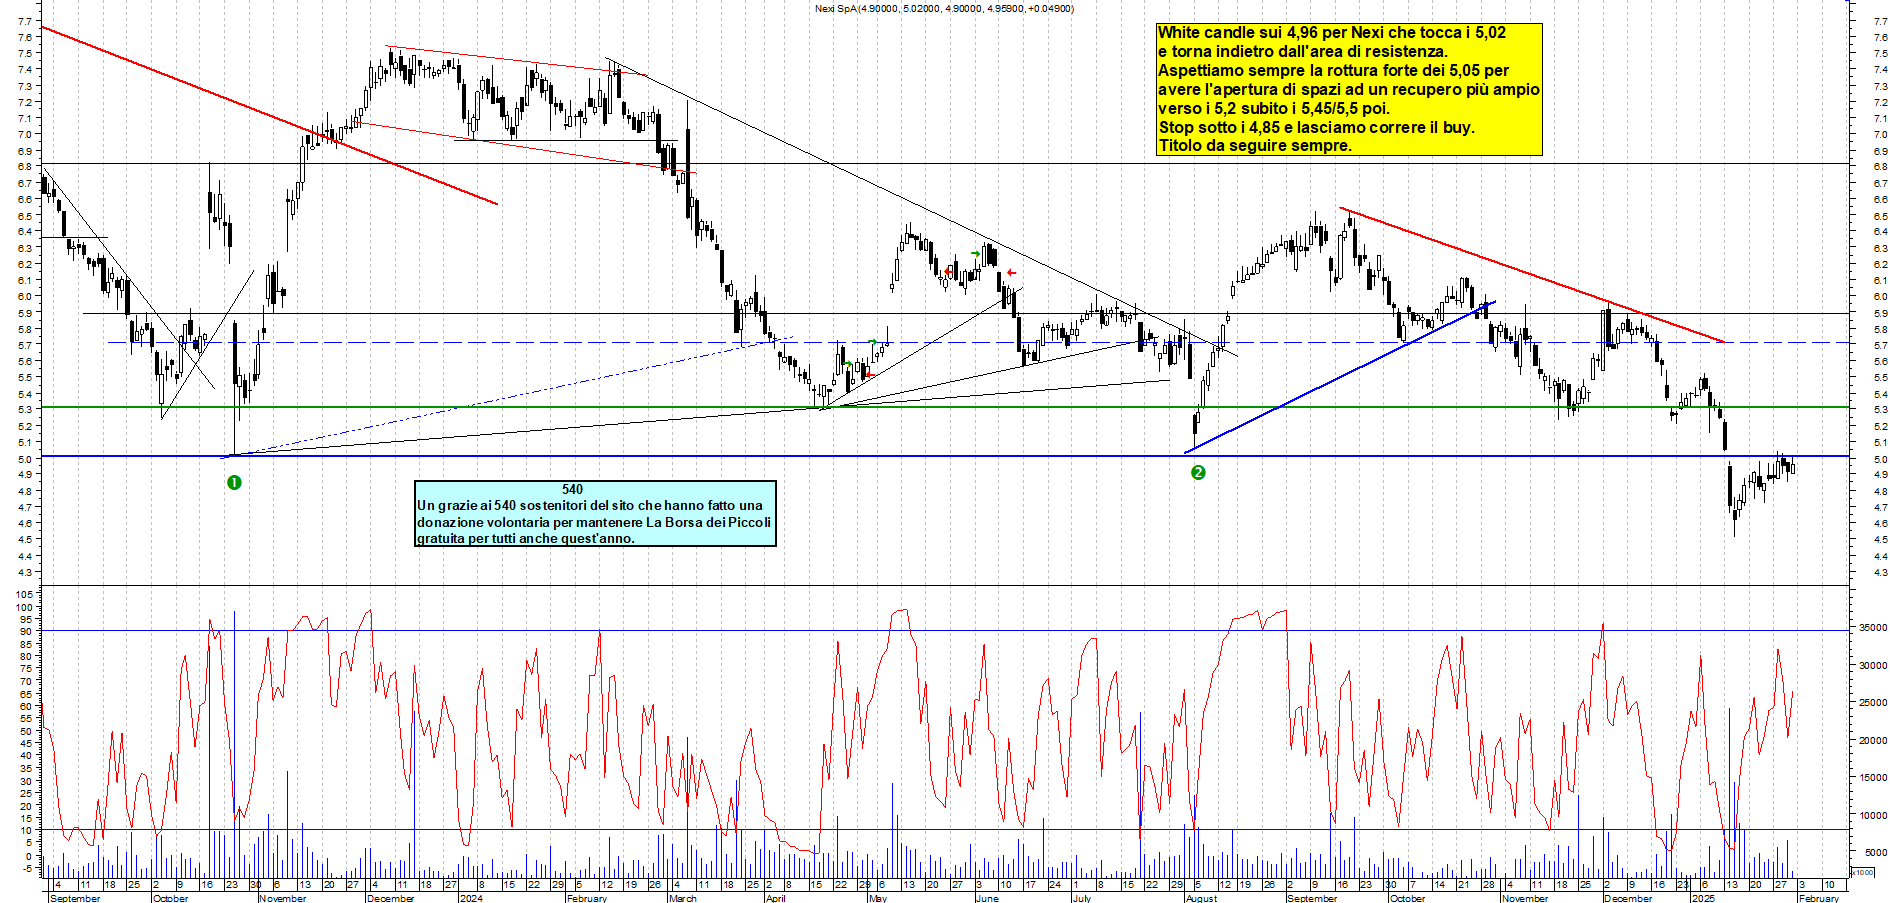
Task: Select line 'Un grazie ai 540 sostenitori'
Action: click(x=590, y=506)
